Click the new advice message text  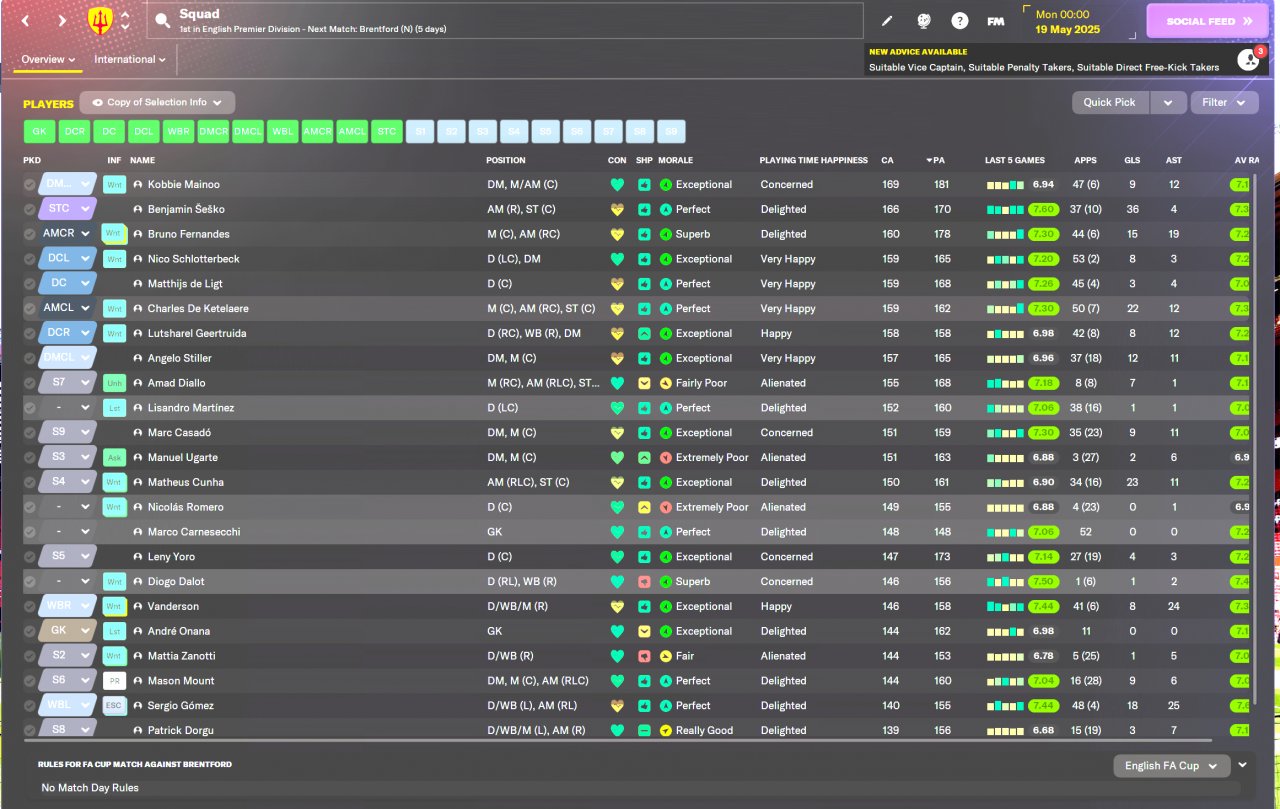click(1044, 68)
